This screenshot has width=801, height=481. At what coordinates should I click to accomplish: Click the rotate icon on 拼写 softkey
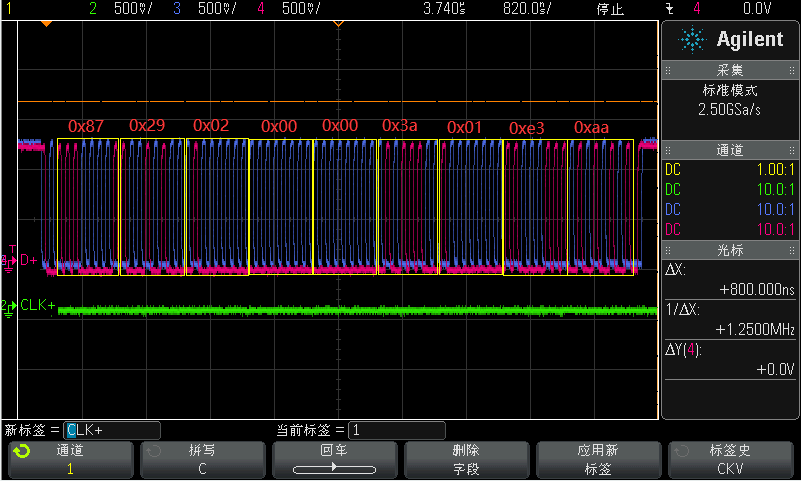153,451
